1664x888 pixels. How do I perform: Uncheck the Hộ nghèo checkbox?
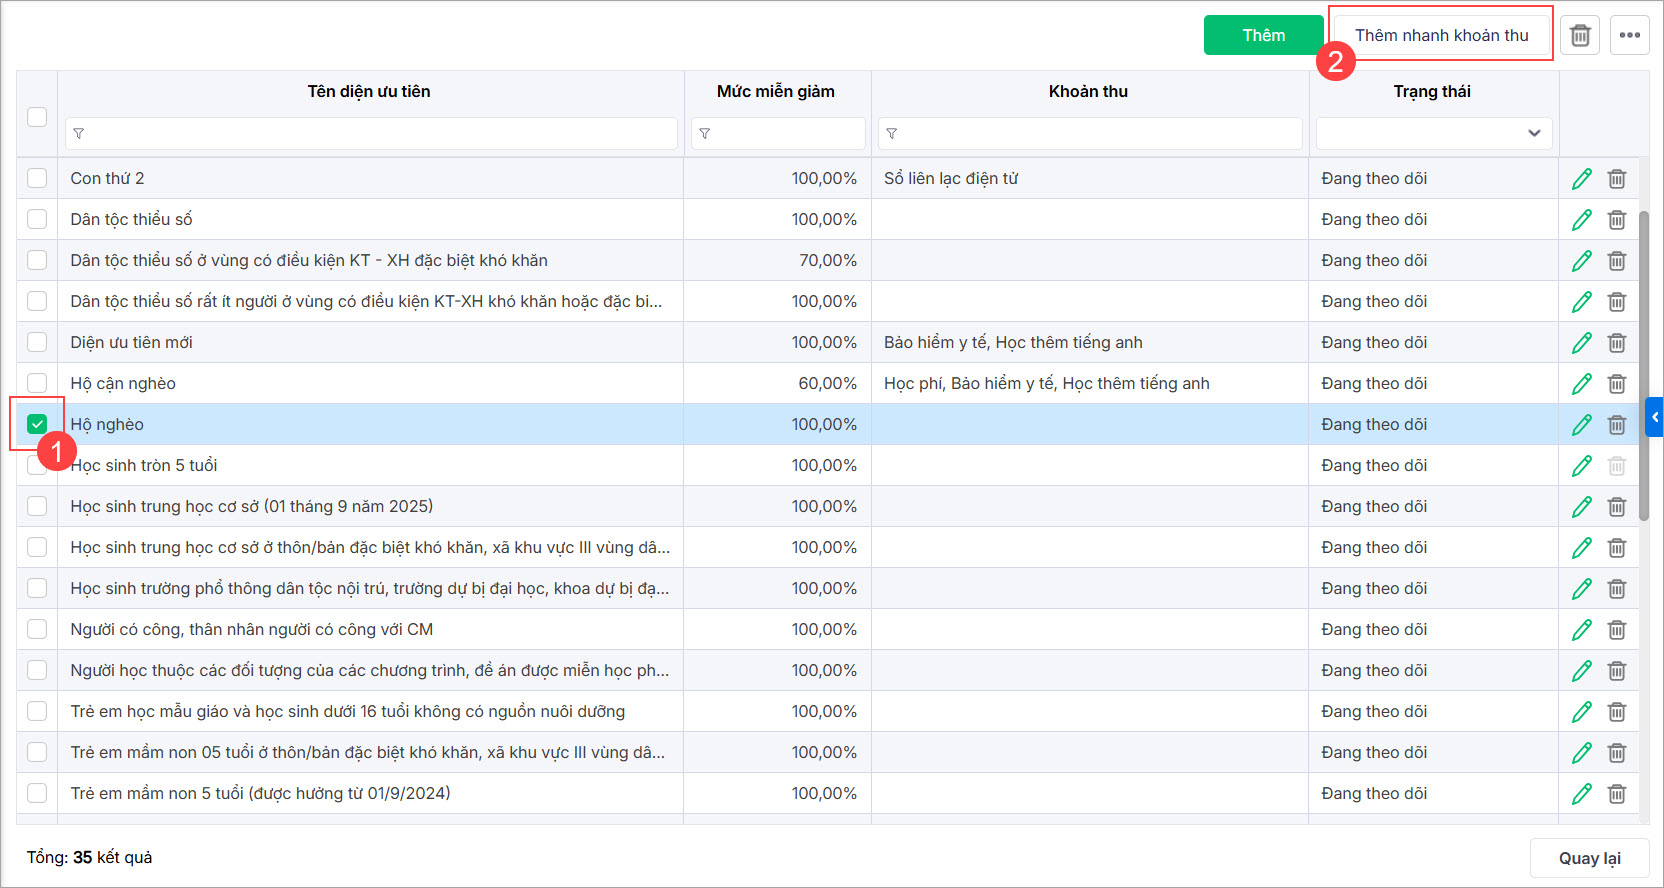(x=37, y=424)
